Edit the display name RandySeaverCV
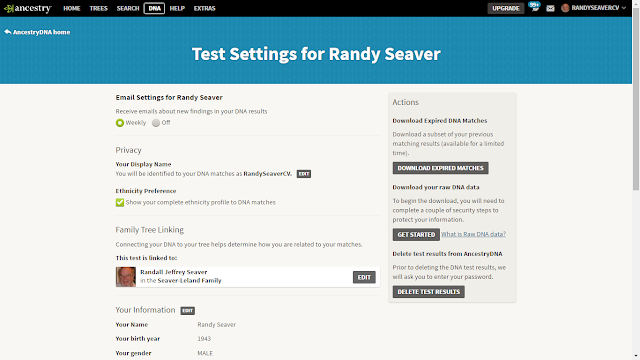640x360 pixels. pyautogui.click(x=304, y=174)
